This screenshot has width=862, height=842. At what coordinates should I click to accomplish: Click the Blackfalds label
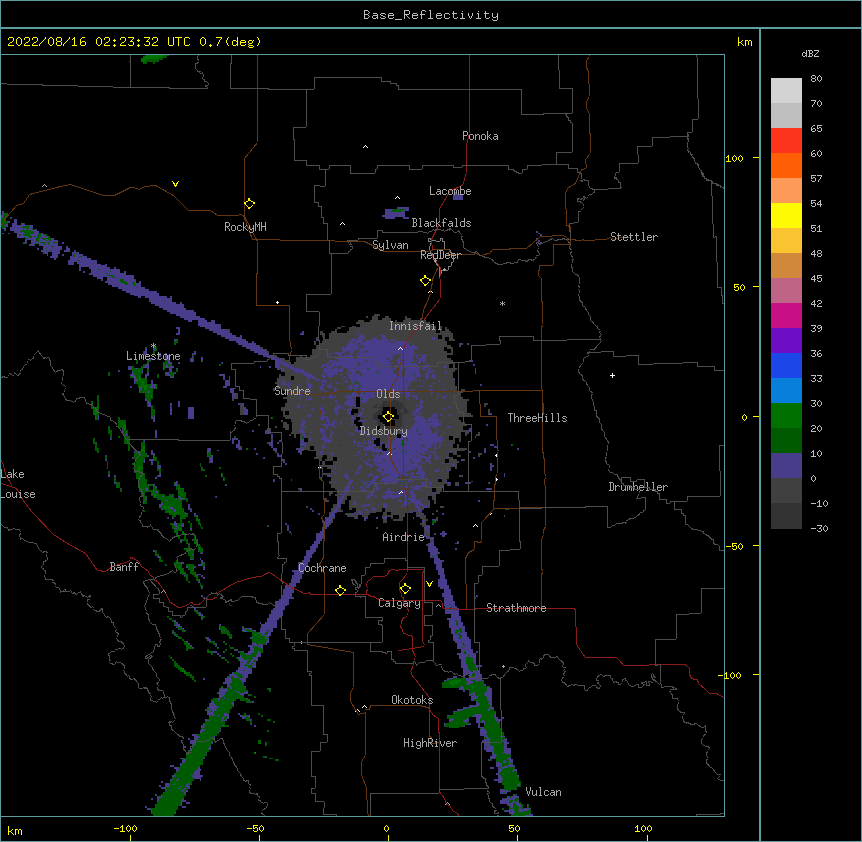pyautogui.click(x=441, y=223)
